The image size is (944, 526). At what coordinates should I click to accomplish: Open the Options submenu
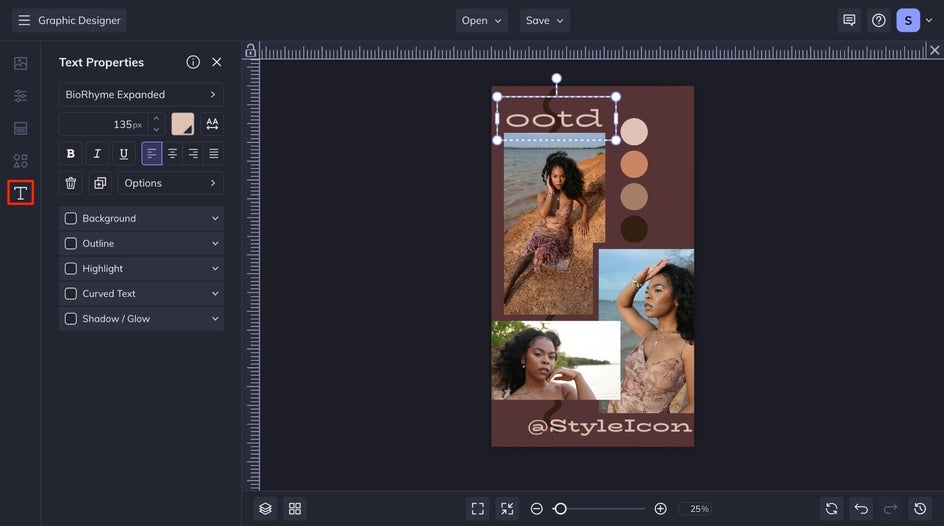click(x=170, y=183)
